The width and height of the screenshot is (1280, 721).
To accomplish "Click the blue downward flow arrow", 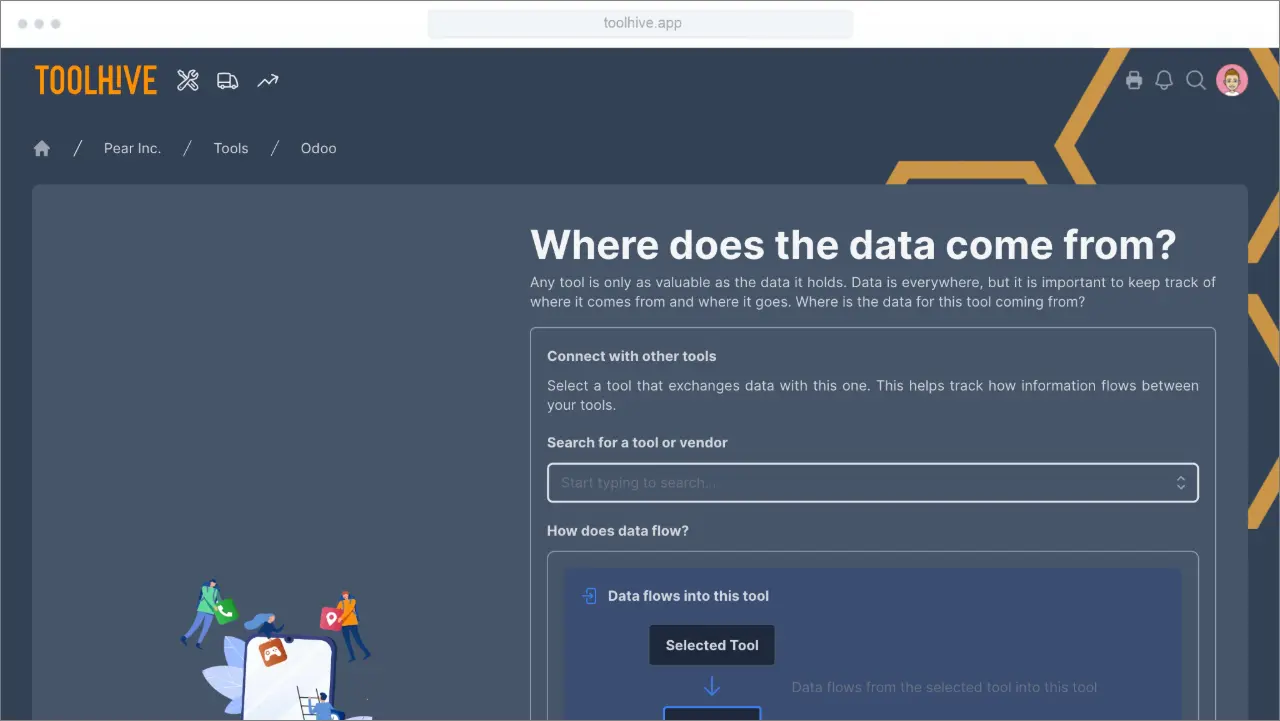I will [711, 686].
